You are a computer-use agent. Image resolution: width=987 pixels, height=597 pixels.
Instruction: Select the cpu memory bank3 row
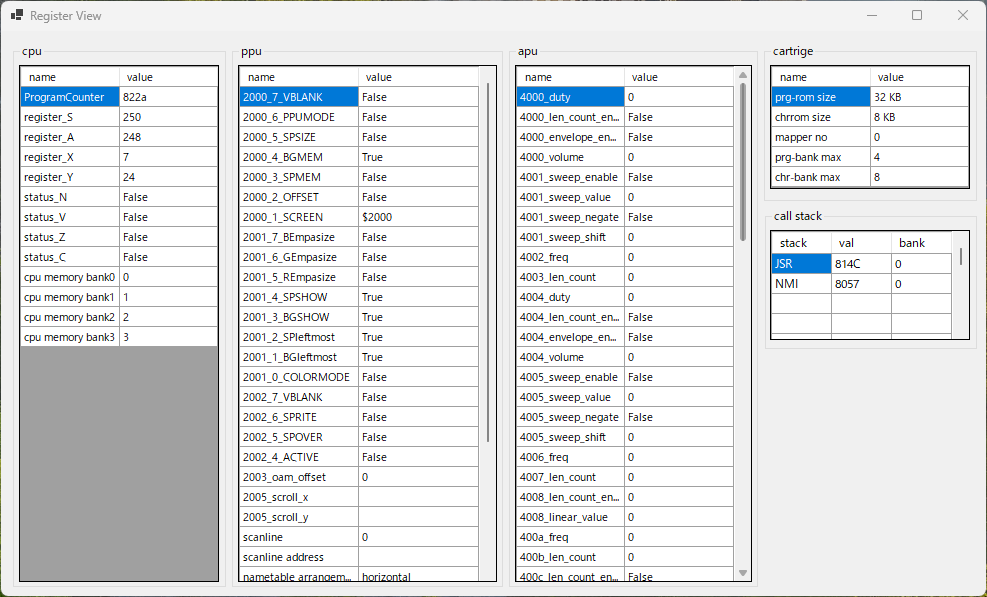[x=69, y=337]
